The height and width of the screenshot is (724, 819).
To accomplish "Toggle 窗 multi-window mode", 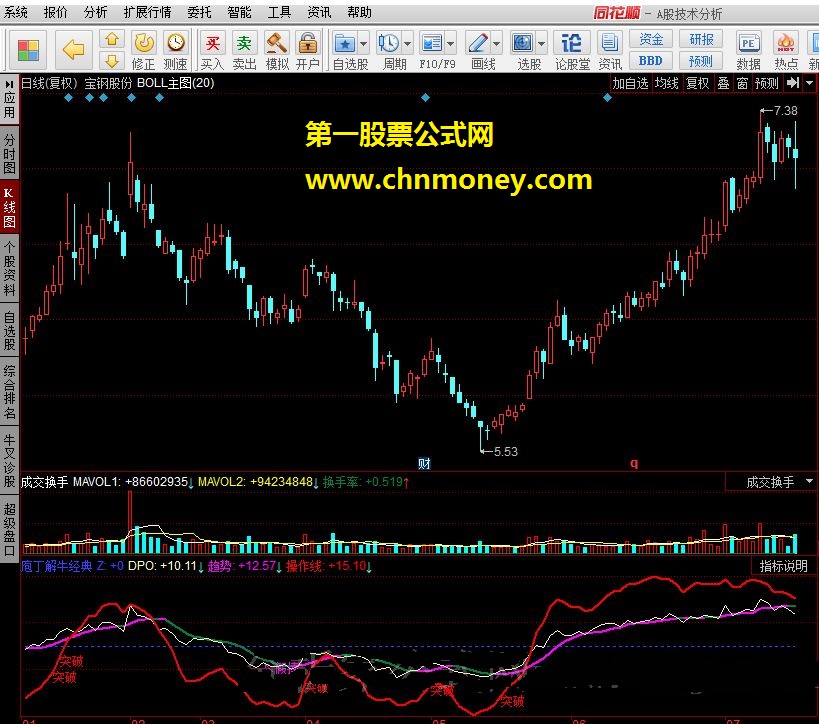I will [x=742, y=83].
